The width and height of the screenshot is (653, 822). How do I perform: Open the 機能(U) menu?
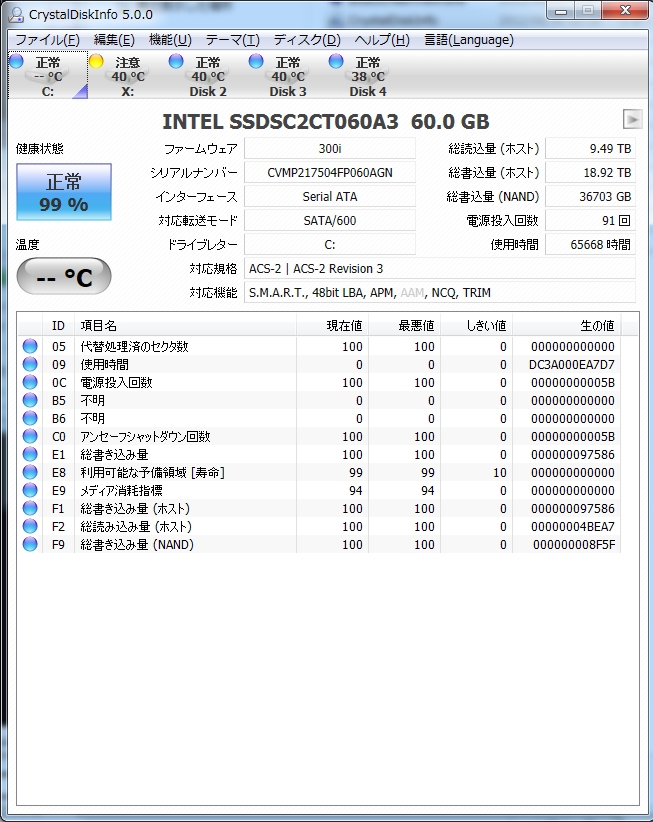click(170, 40)
